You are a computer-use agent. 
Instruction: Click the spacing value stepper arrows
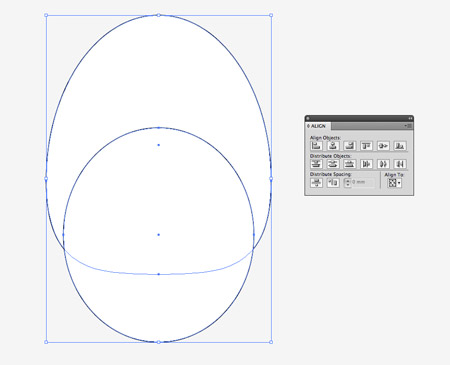(348, 182)
